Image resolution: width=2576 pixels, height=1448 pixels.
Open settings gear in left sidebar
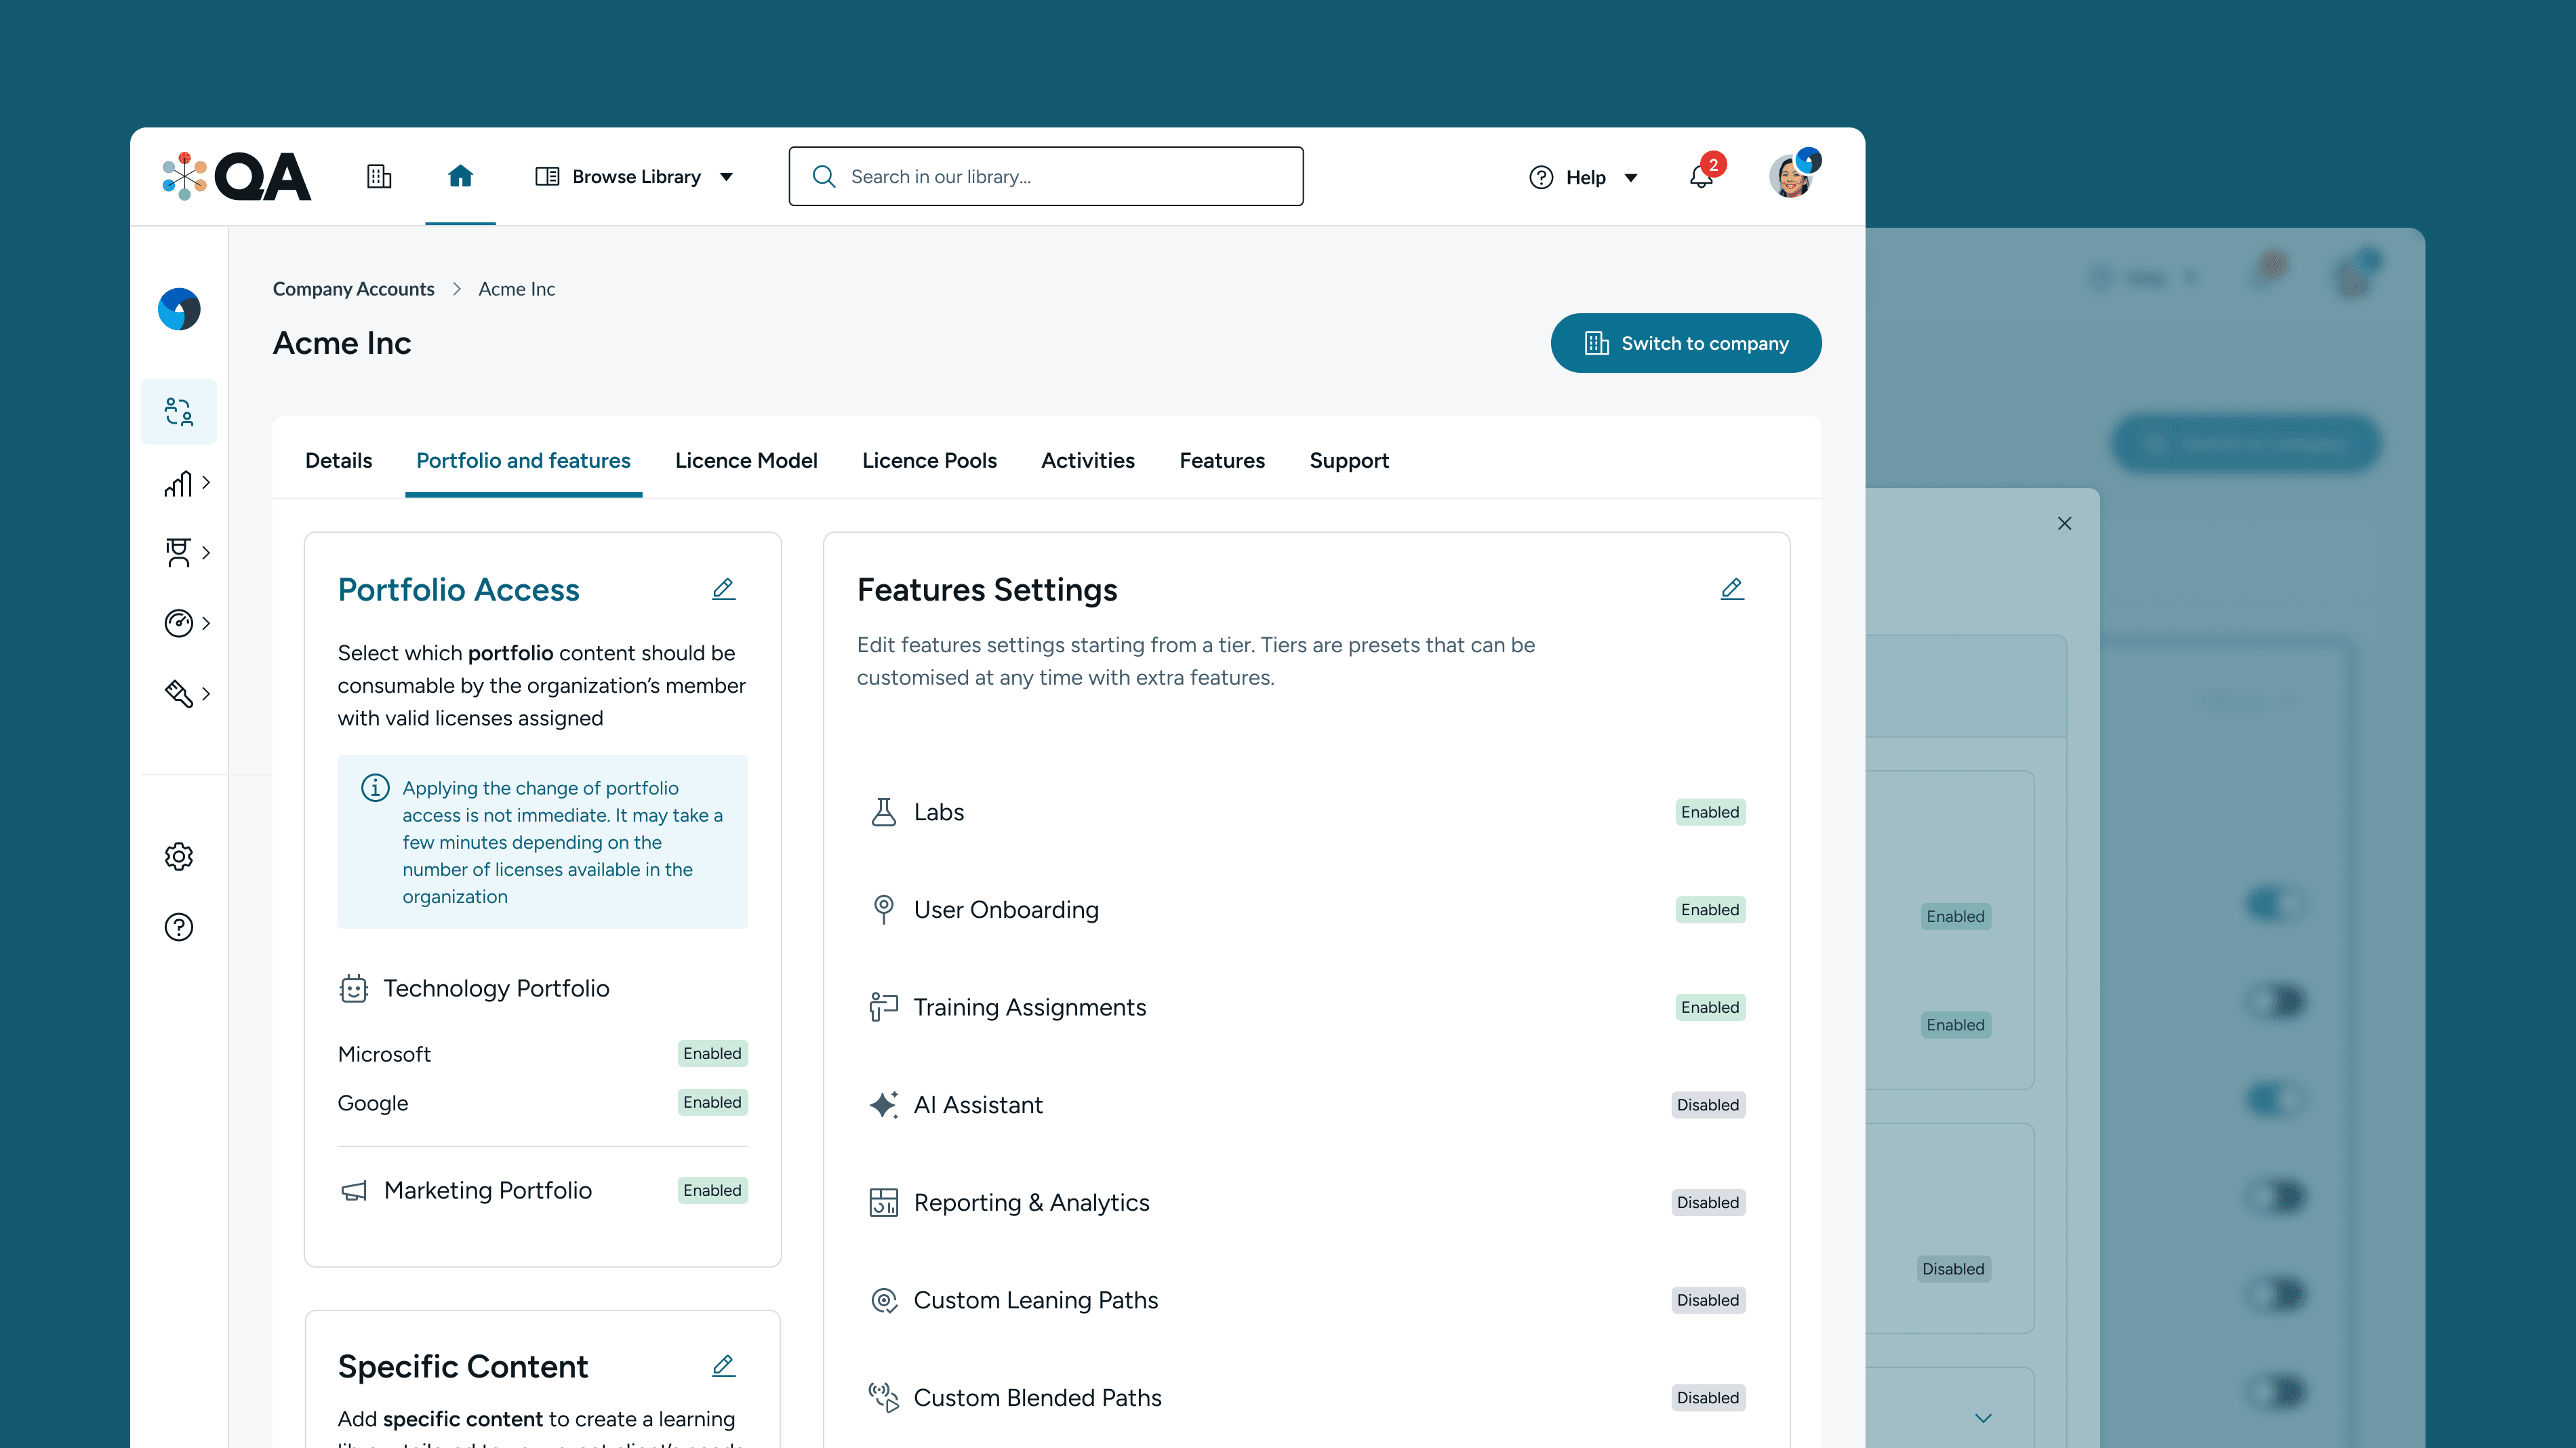tap(179, 856)
